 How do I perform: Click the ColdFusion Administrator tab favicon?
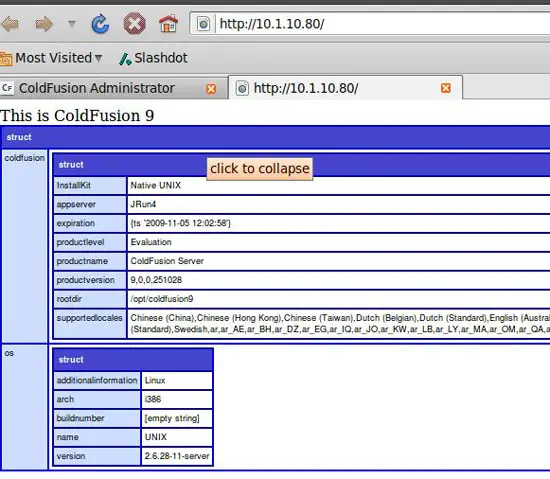(x=7, y=88)
